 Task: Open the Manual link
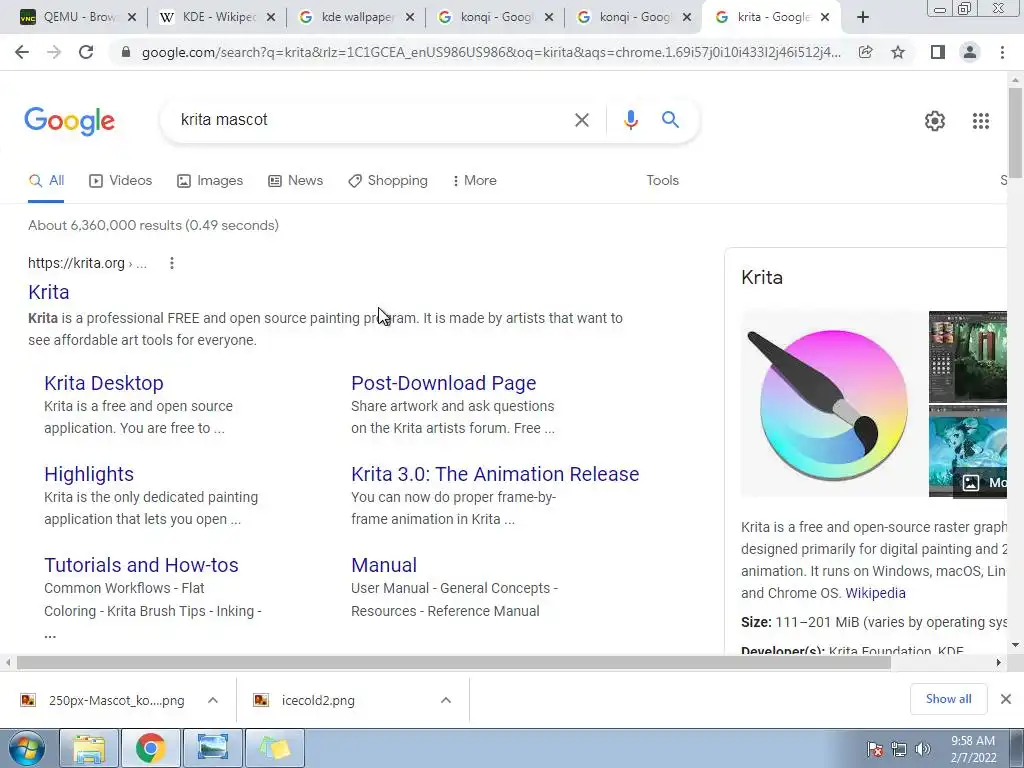tap(384, 565)
